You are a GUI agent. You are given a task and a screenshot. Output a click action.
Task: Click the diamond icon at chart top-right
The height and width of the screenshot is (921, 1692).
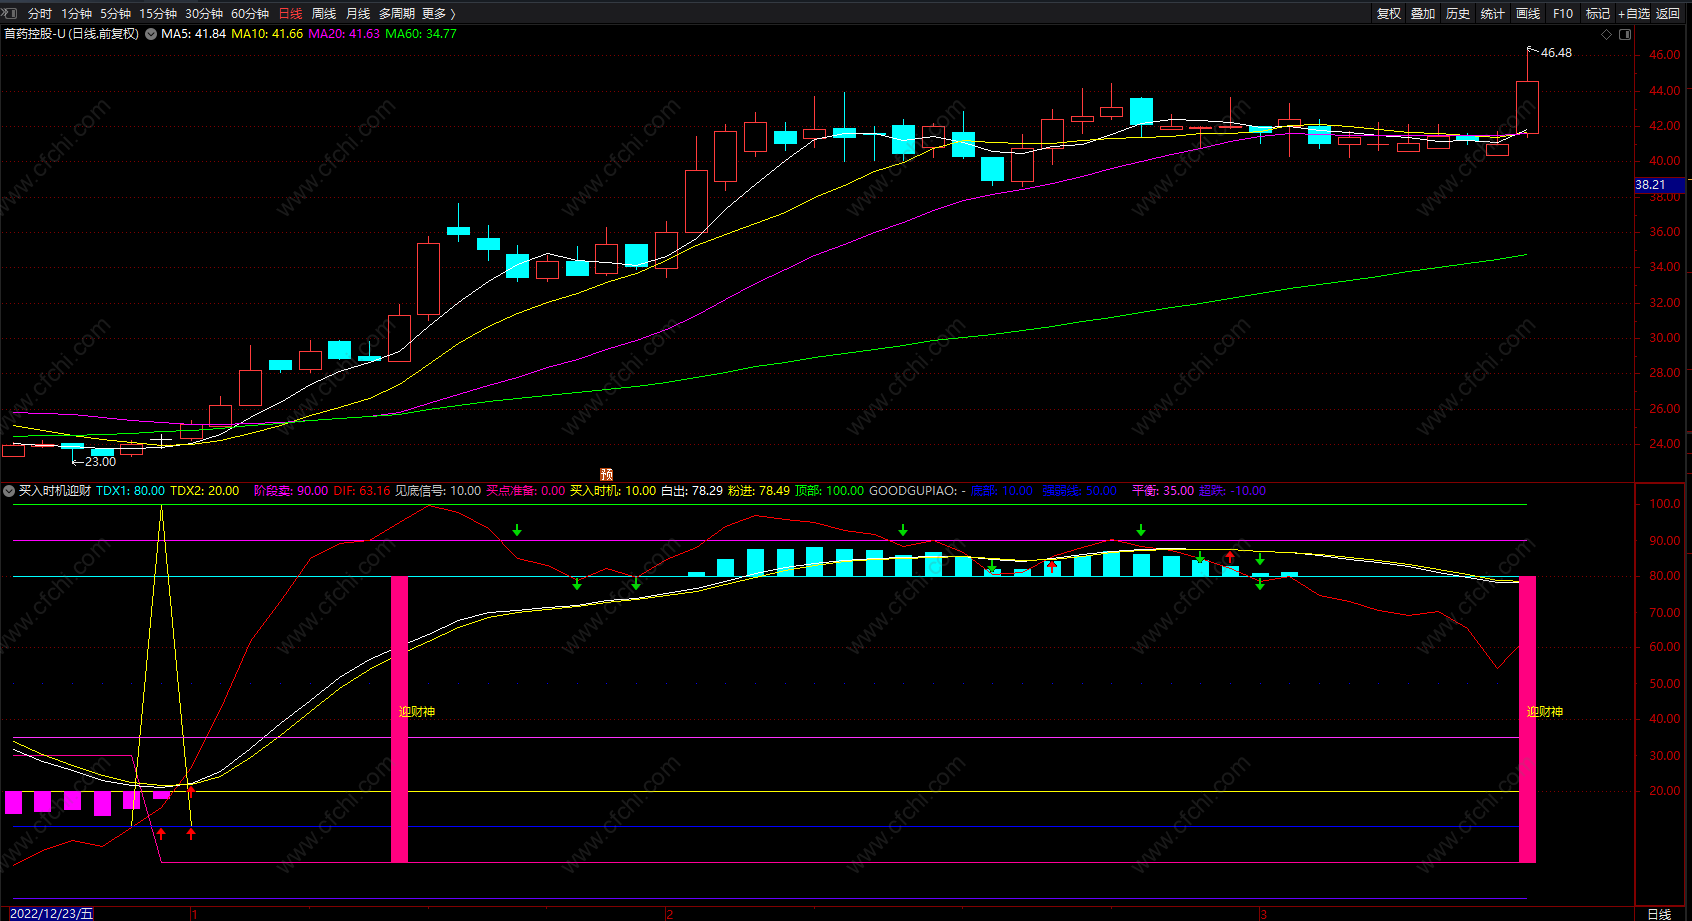click(1607, 34)
